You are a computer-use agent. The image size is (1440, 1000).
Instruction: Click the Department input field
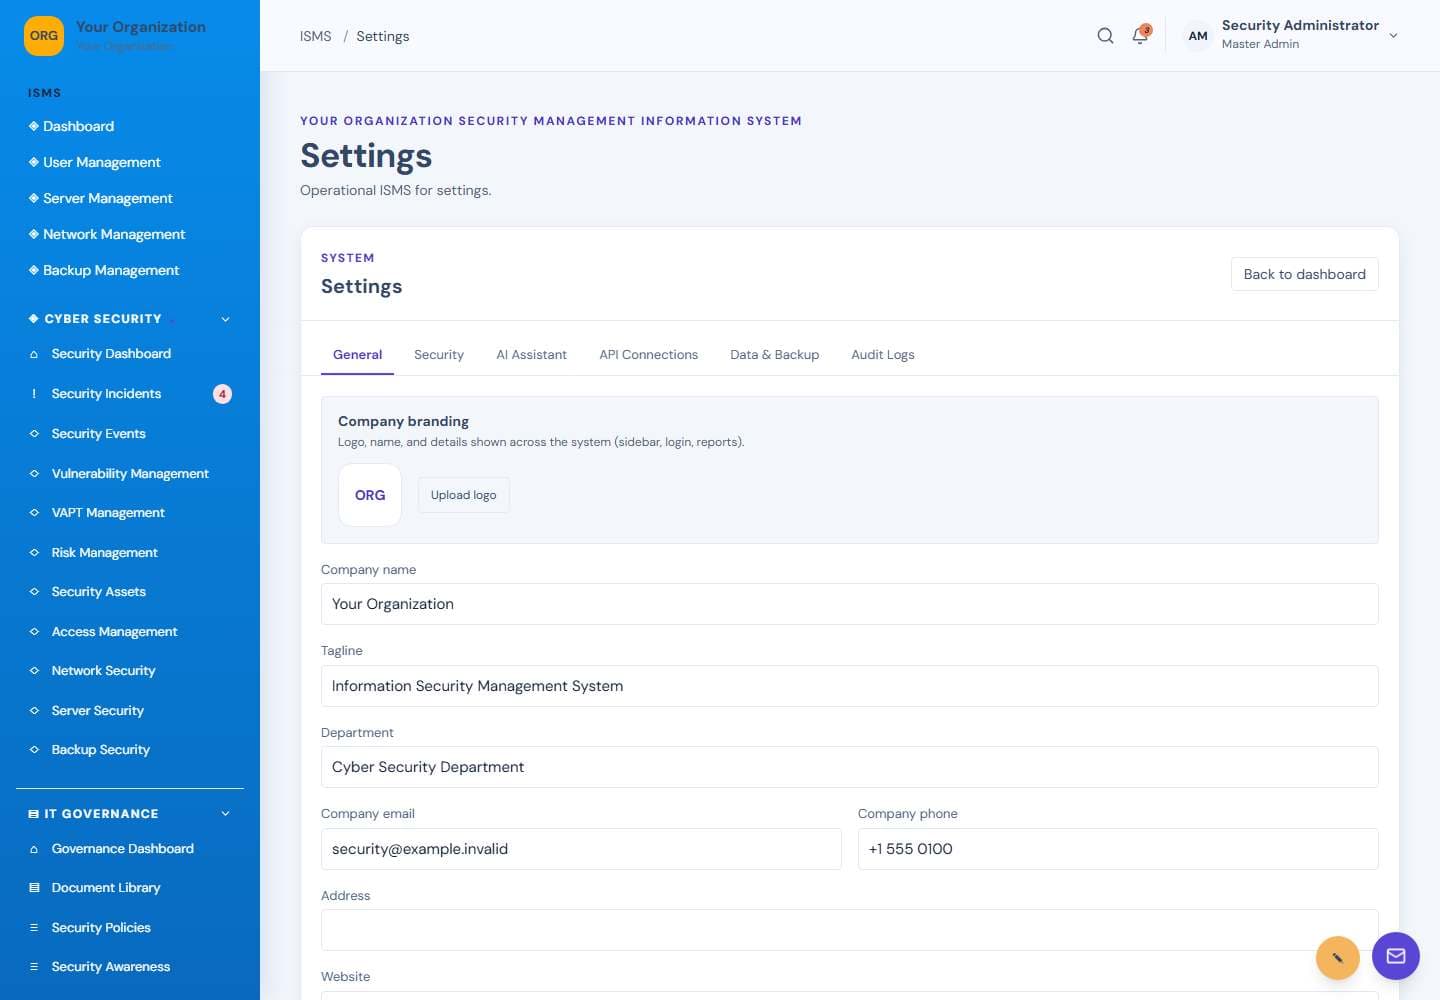(849, 767)
